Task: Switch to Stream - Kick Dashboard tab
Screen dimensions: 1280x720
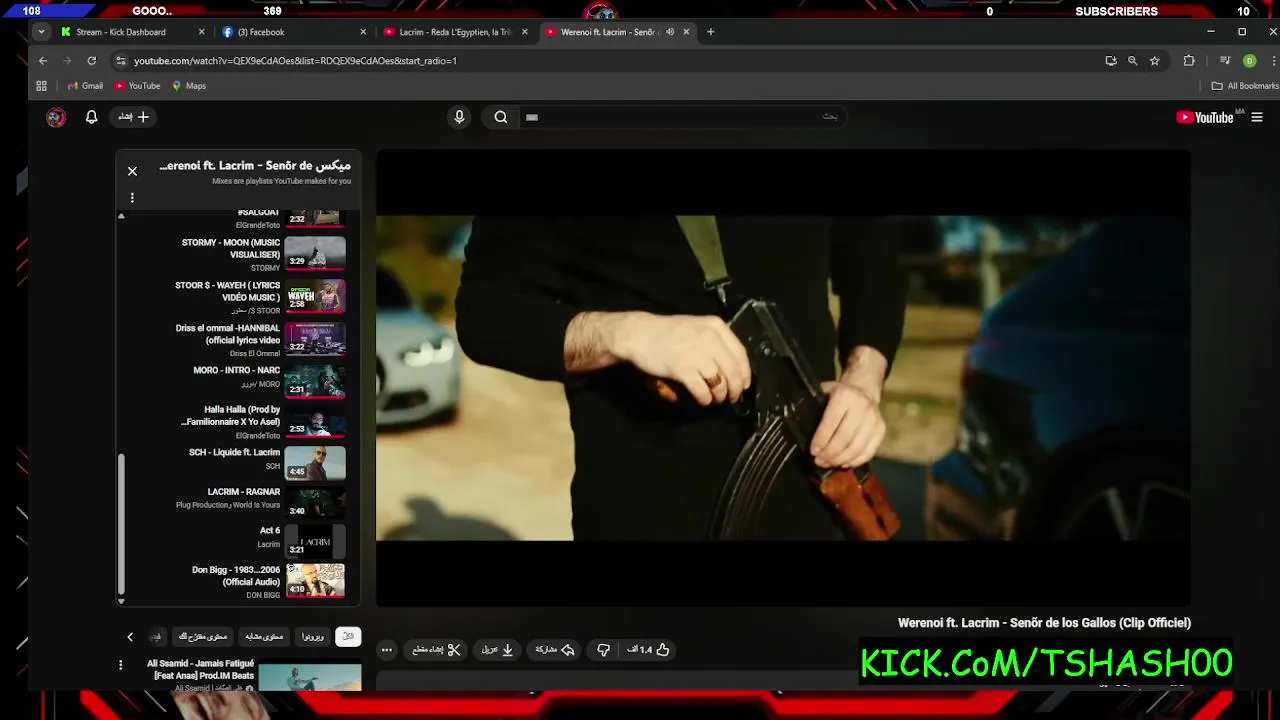Action: (133, 32)
